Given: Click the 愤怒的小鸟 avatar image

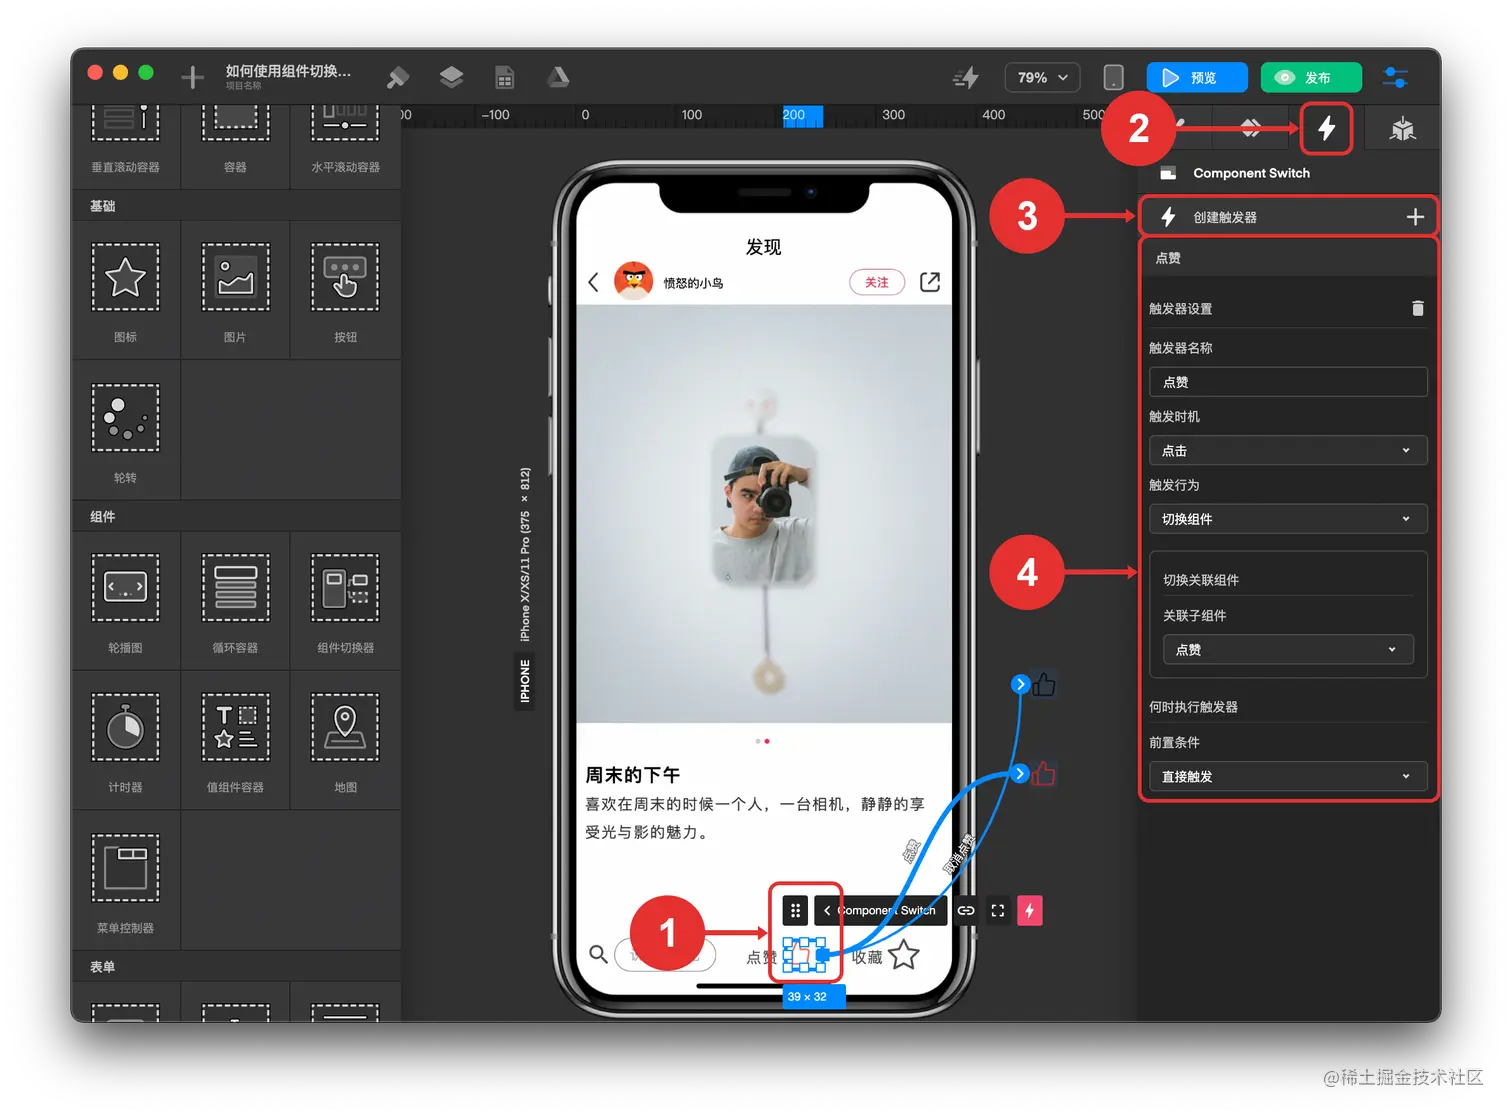Looking at the screenshot, I should click(x=633, y=281).
